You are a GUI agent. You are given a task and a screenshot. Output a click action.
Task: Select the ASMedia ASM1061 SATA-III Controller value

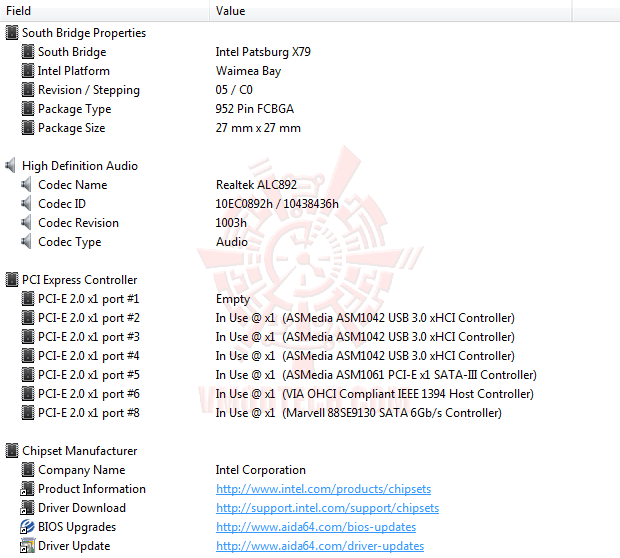[376, 375]
